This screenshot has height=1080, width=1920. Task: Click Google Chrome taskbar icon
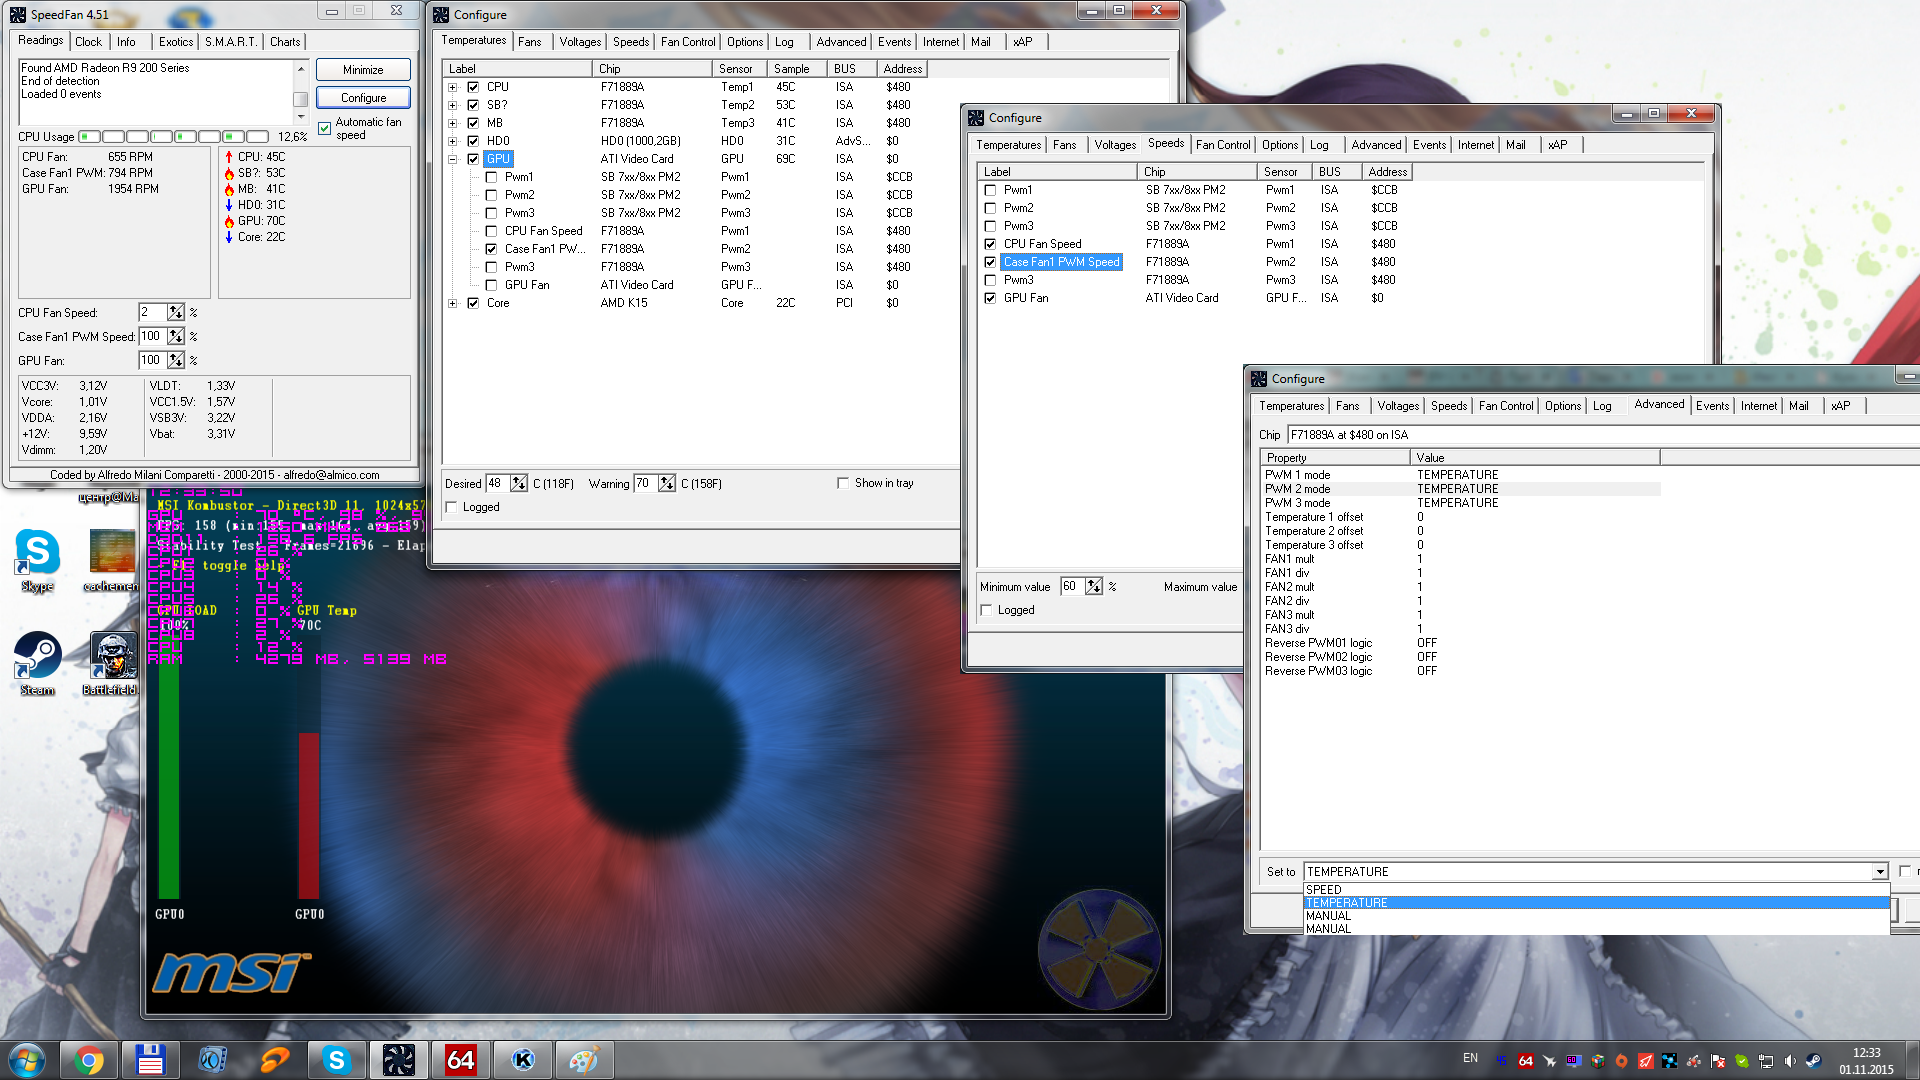89,1060
